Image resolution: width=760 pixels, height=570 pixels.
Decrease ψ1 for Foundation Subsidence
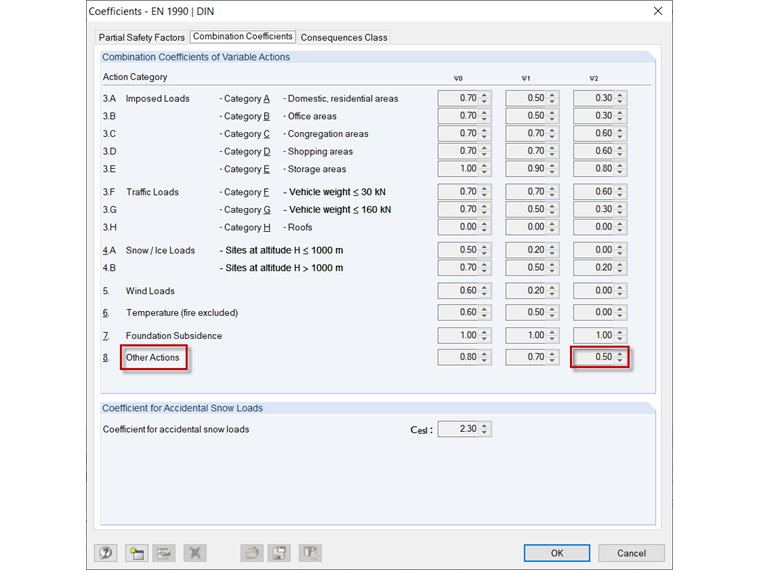click(x=552, y=339)
